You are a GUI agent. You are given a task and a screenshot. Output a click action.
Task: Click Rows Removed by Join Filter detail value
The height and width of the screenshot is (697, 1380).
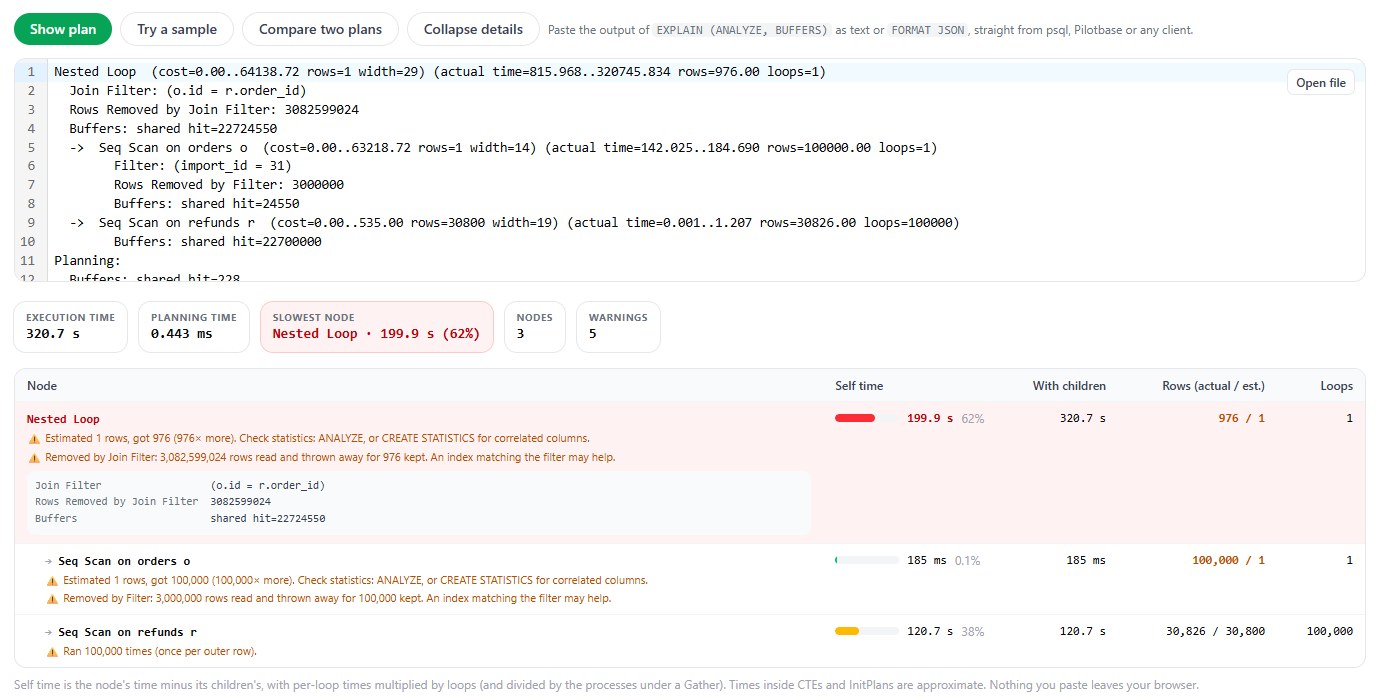point(241,502)
